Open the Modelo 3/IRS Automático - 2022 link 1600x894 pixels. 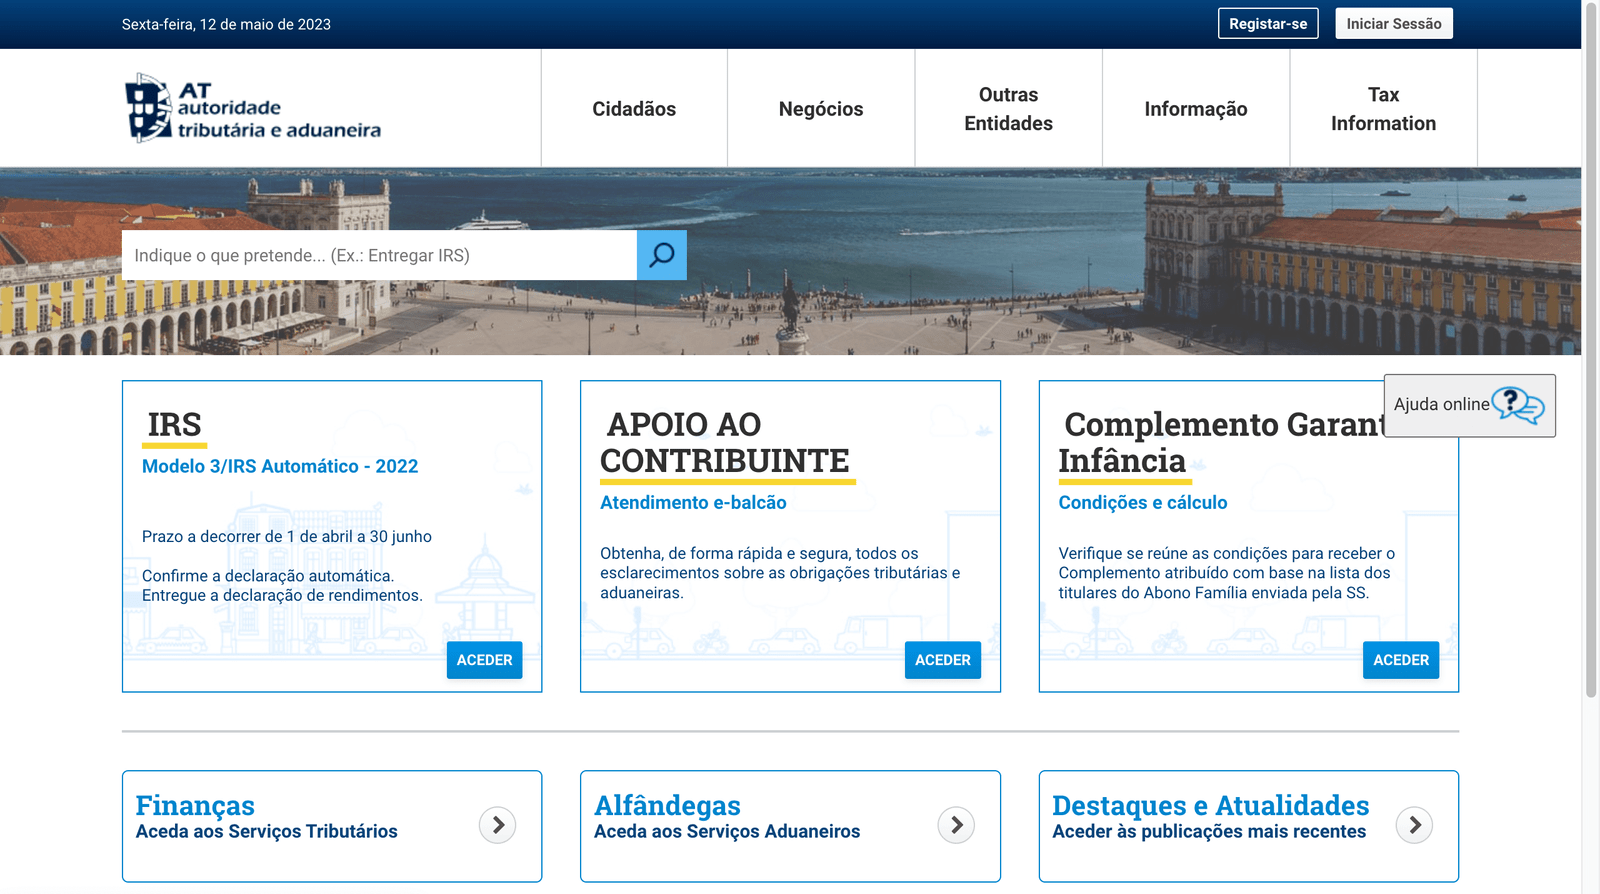(280, 466)
